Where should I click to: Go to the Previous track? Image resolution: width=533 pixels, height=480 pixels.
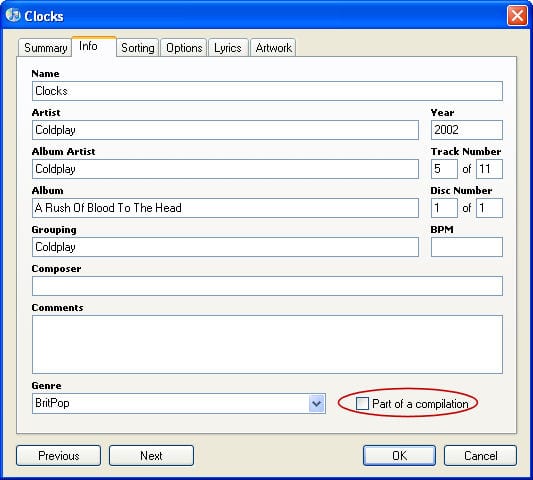click(x=58, y=456)
